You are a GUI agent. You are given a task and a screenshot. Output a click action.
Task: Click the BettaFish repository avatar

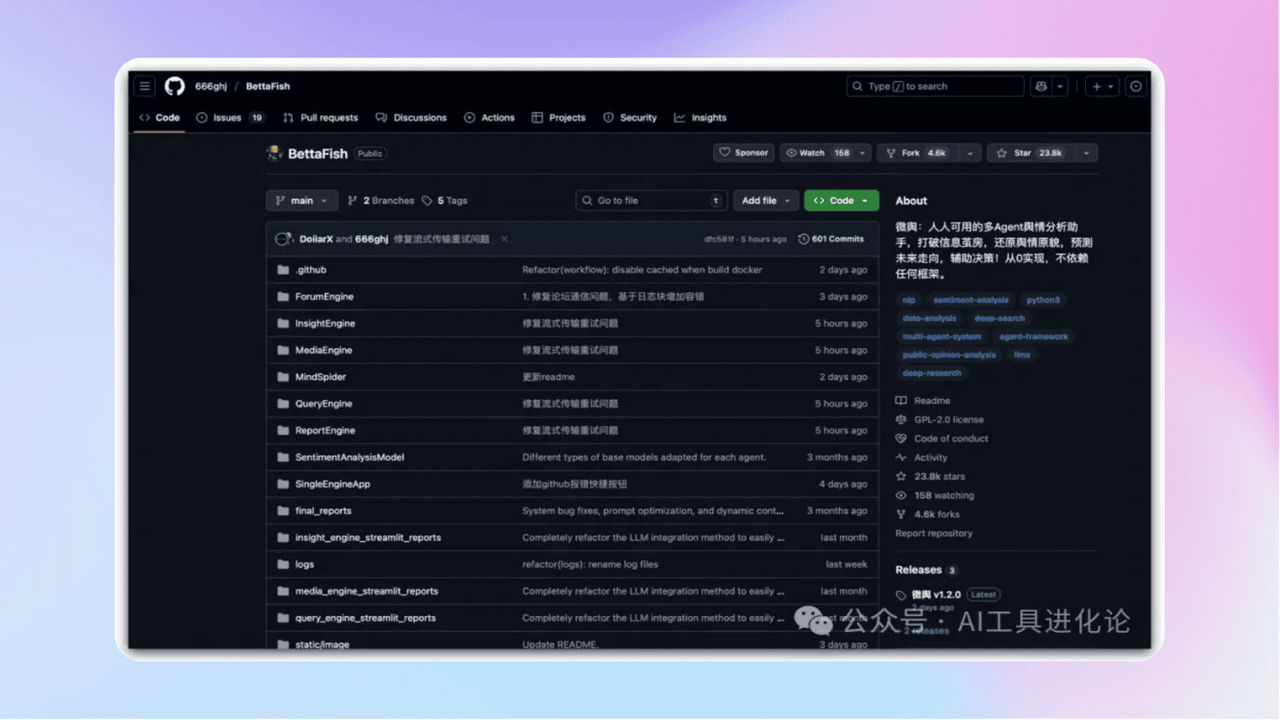[275, 153]
